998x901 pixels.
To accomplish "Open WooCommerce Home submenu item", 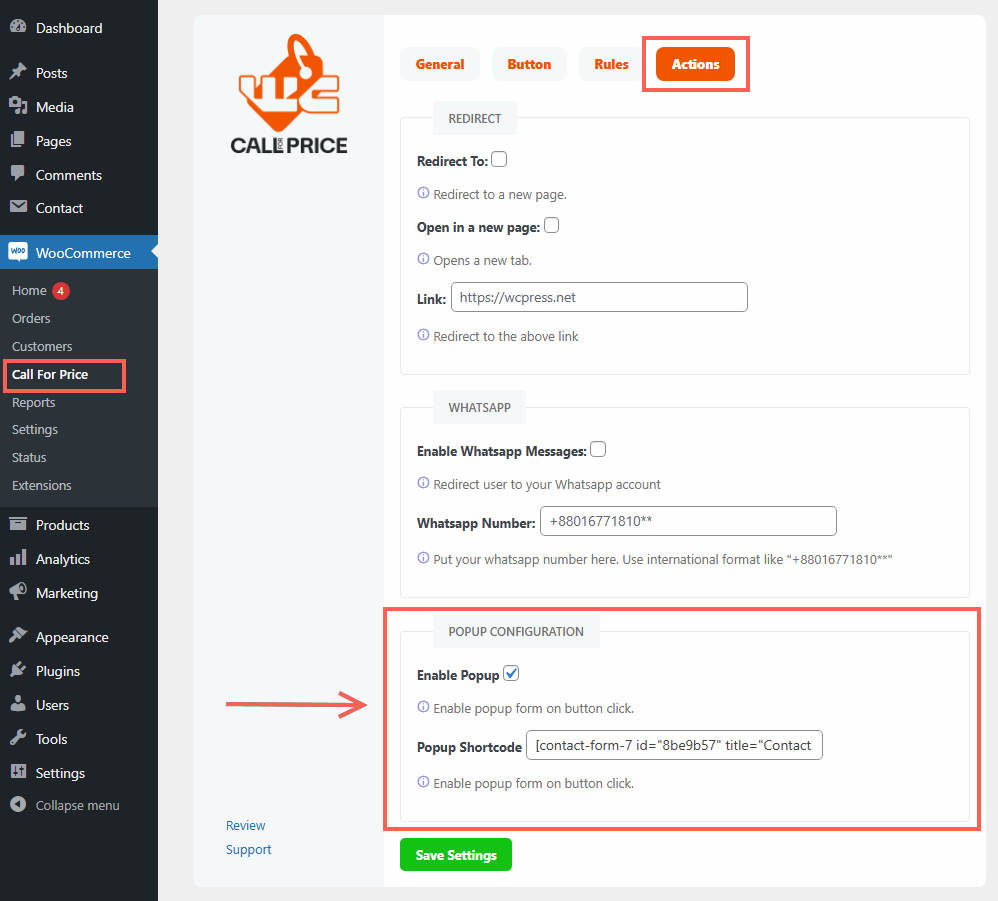I will 29,291.
